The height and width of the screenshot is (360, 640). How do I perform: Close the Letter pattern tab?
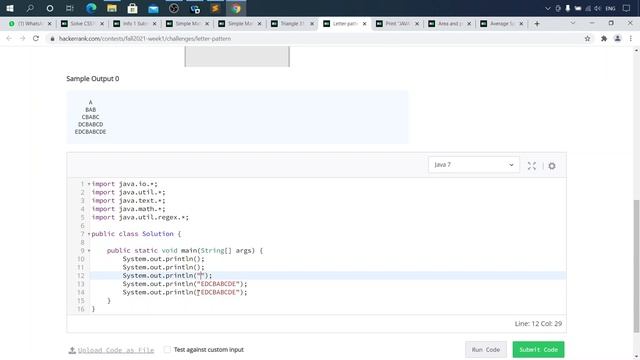click(x=364, y=24)
